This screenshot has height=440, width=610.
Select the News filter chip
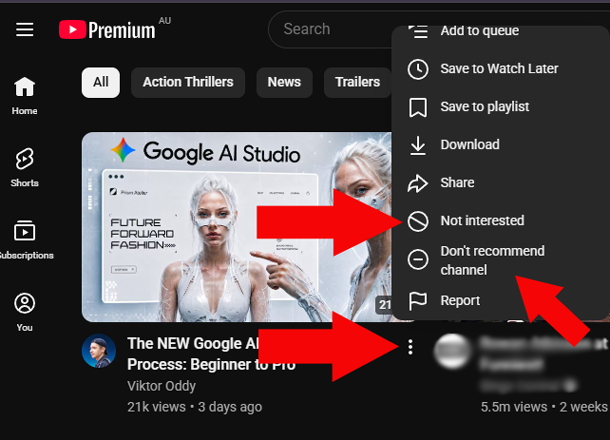coord(284,82)
